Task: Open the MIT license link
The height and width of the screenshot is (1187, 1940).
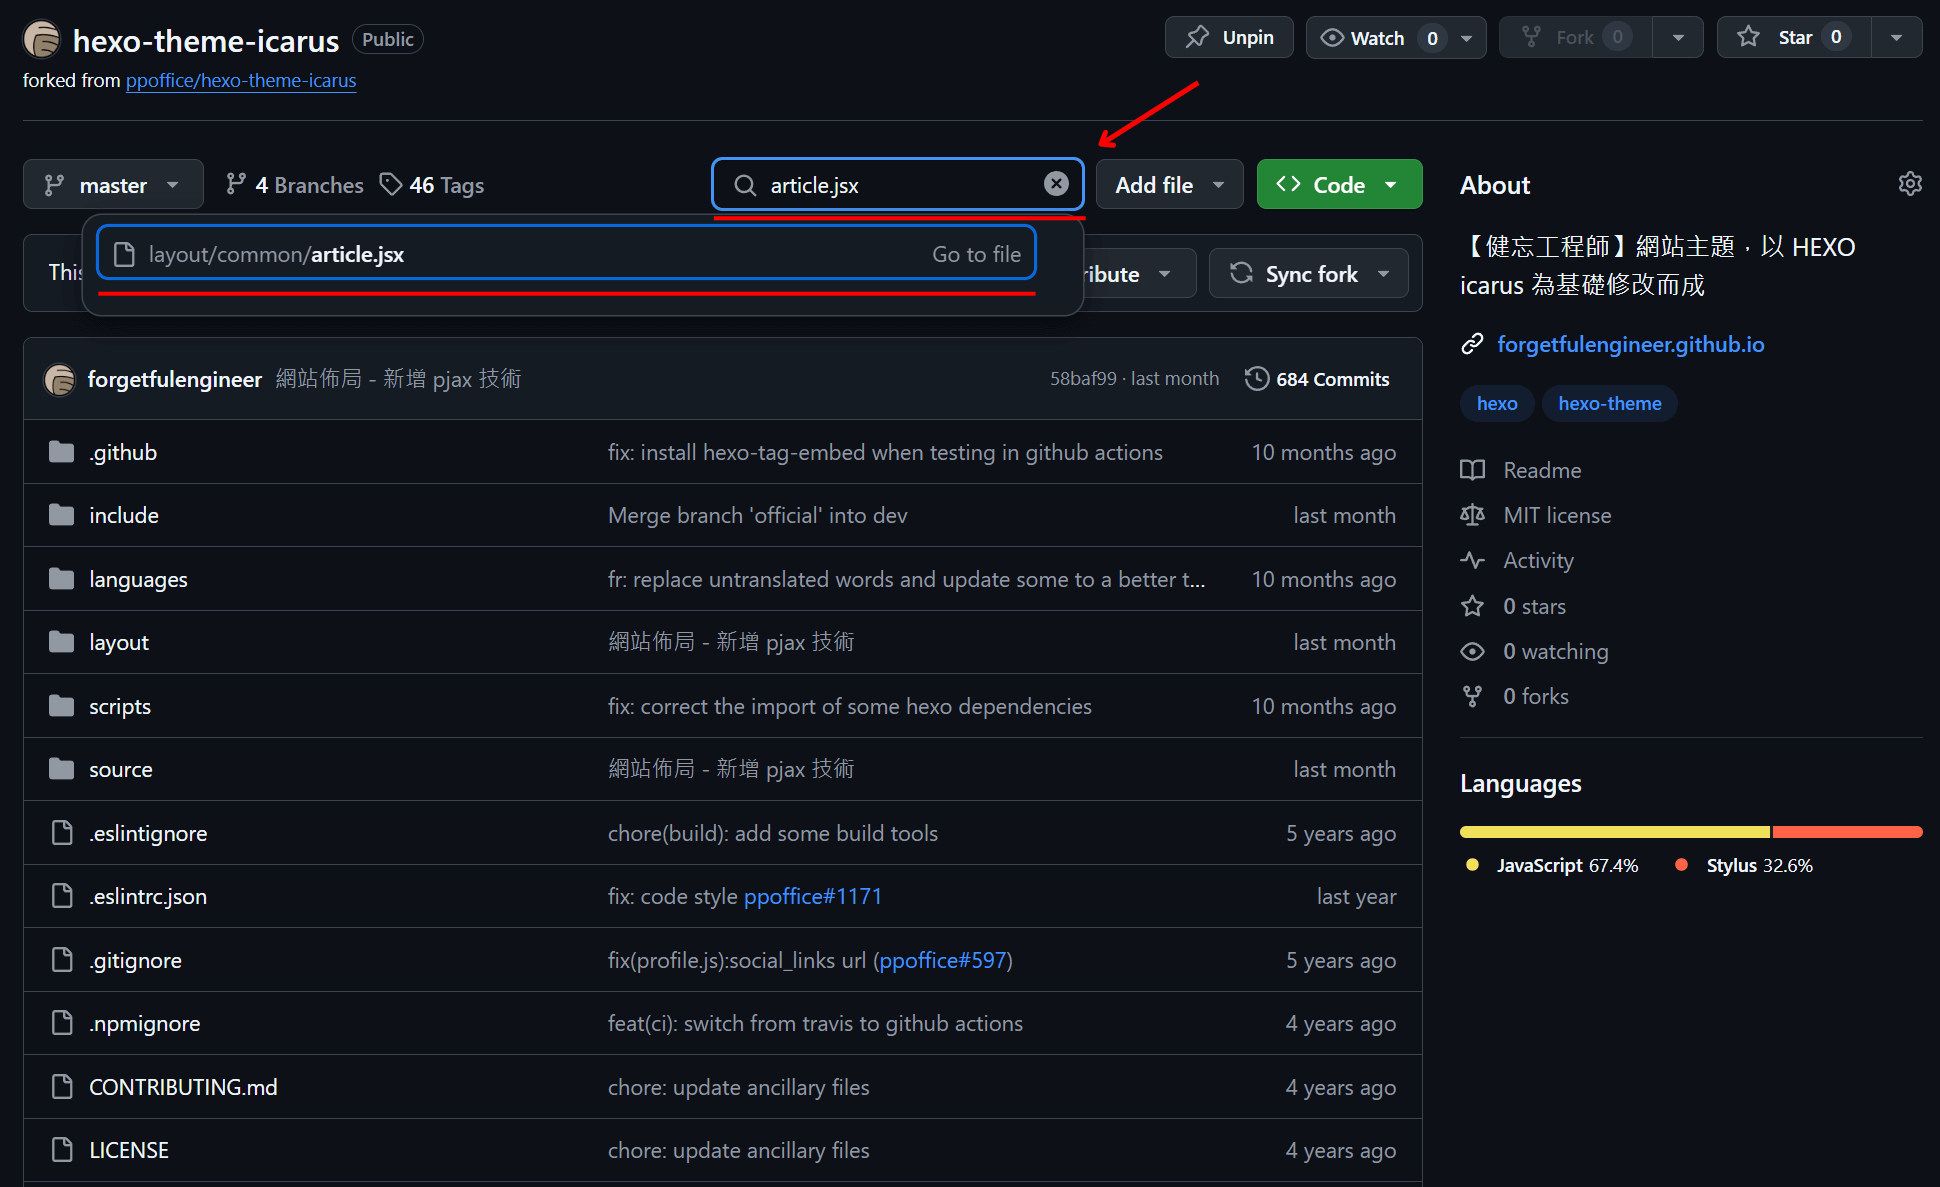Action: [1557, 515]
